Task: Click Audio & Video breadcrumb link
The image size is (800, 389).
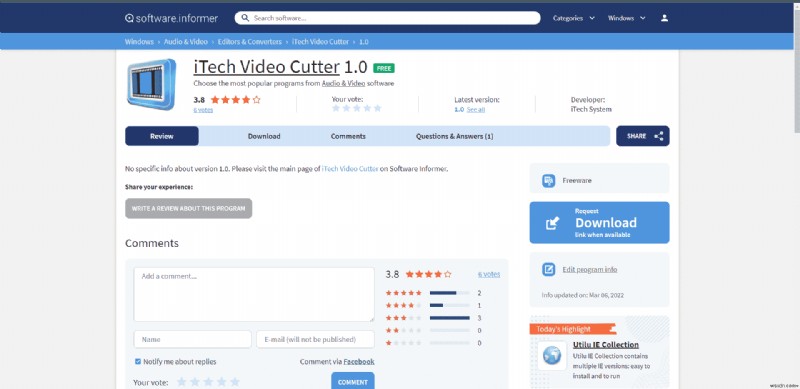Action: 186,41
